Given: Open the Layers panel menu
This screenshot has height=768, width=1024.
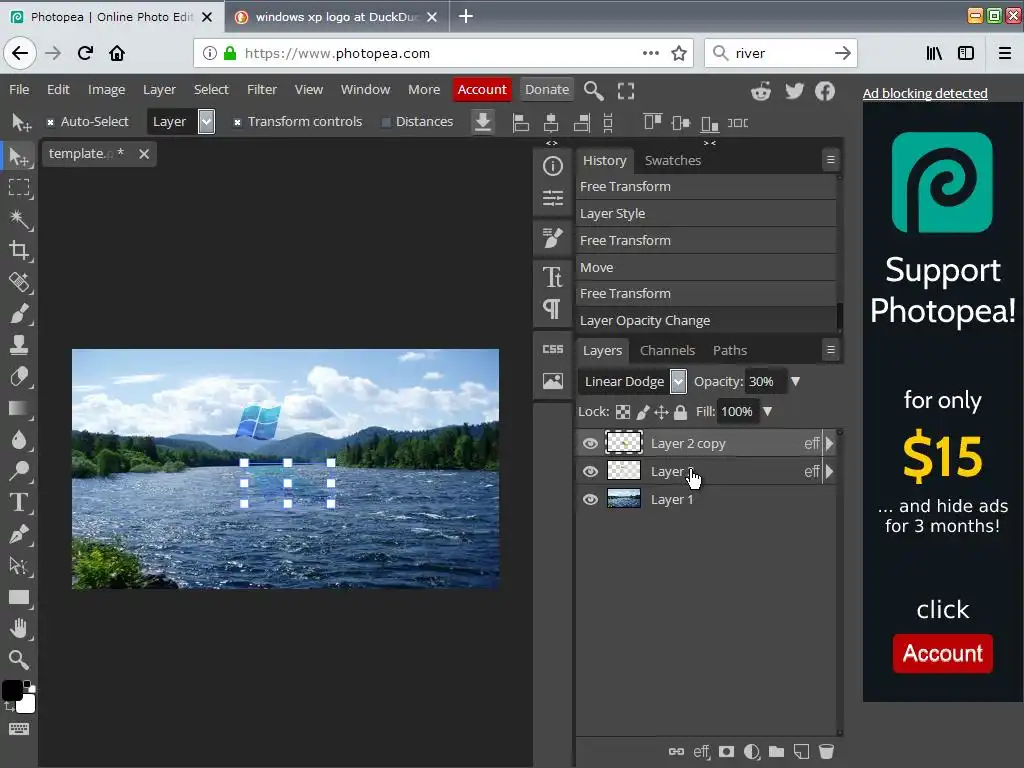Looking at the screenshot, I should (831, 349).
